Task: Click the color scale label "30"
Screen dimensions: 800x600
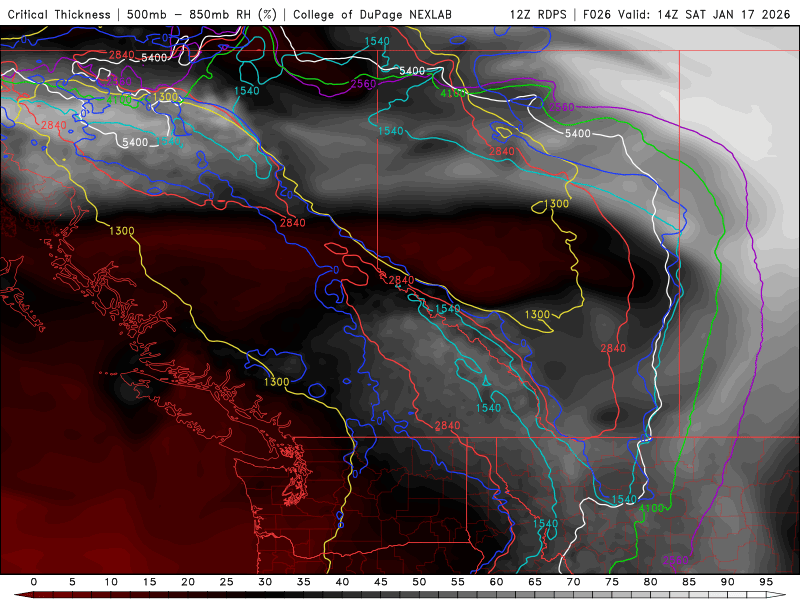Action: 265,582
